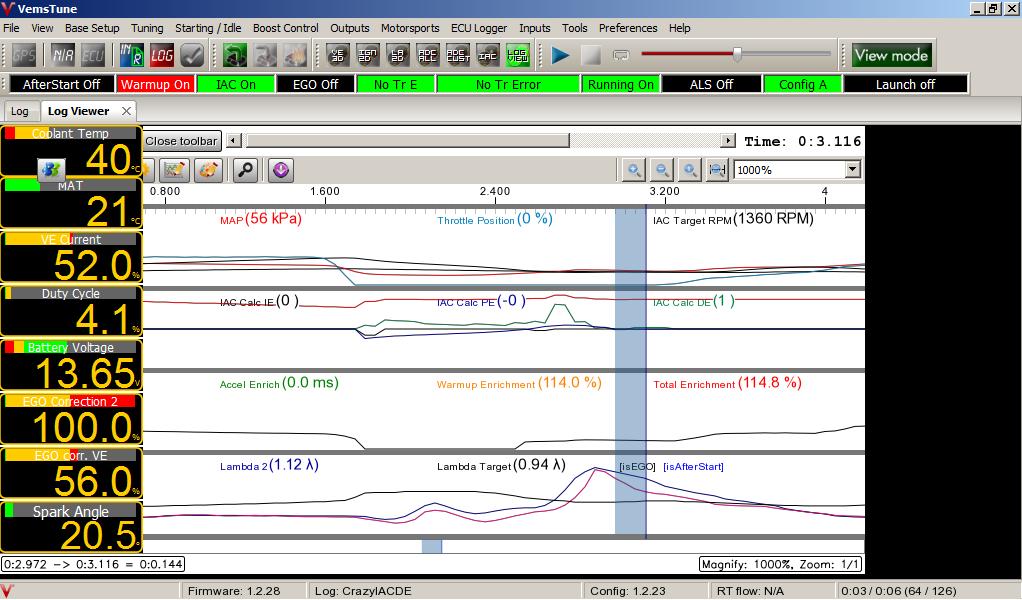Open the File menu
The width and height of the screenshot is (1022, 600).
click(11, 28)
